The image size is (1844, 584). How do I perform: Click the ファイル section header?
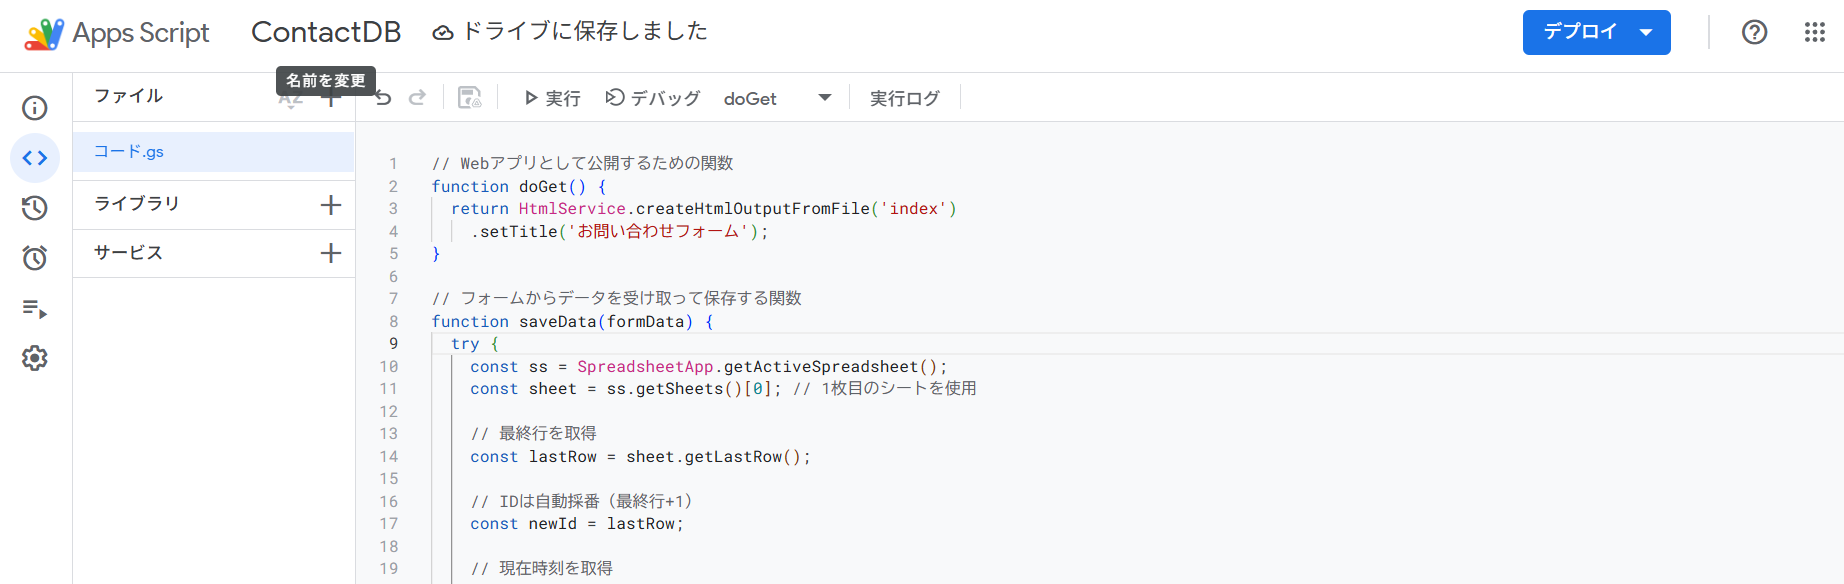pyautogui.click(x=128, y=96)
